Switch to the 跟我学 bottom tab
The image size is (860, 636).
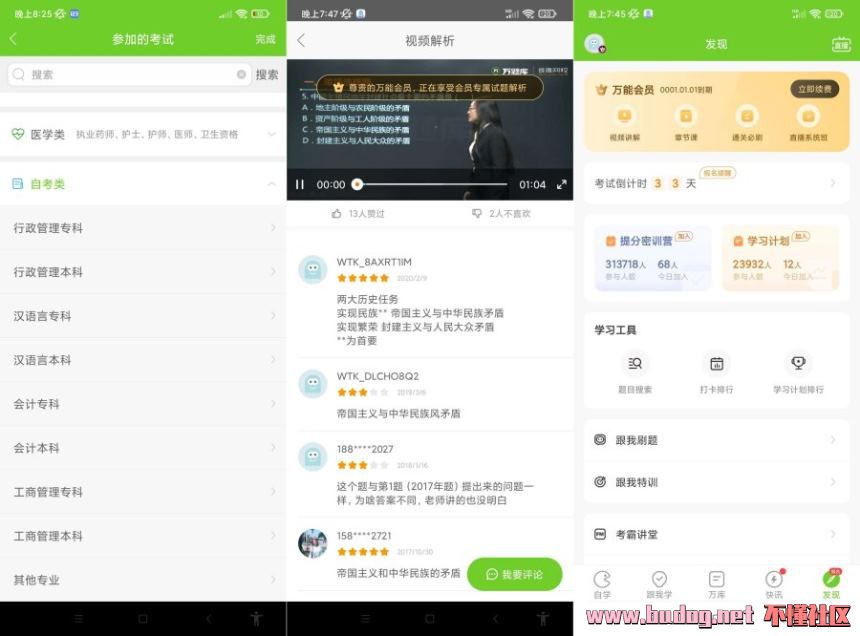click(x=659, y=584)
